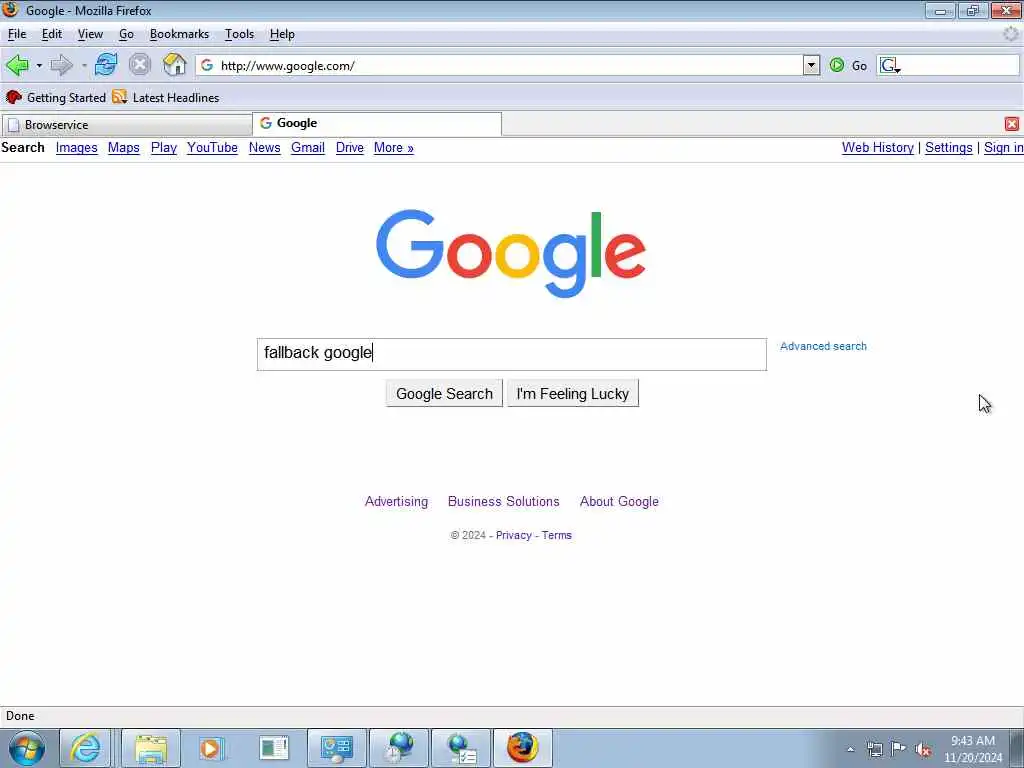This screenshot has height=768, width=1024.
Task: Click the green Go button
Action: (848, 65)
